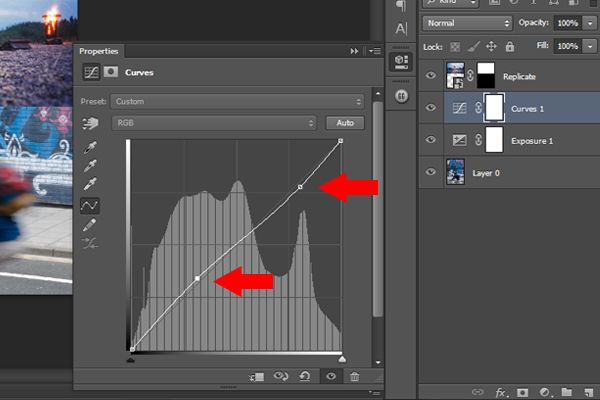Click the Auto button
This screenshot has height=400, width=600.
point(345,123)
